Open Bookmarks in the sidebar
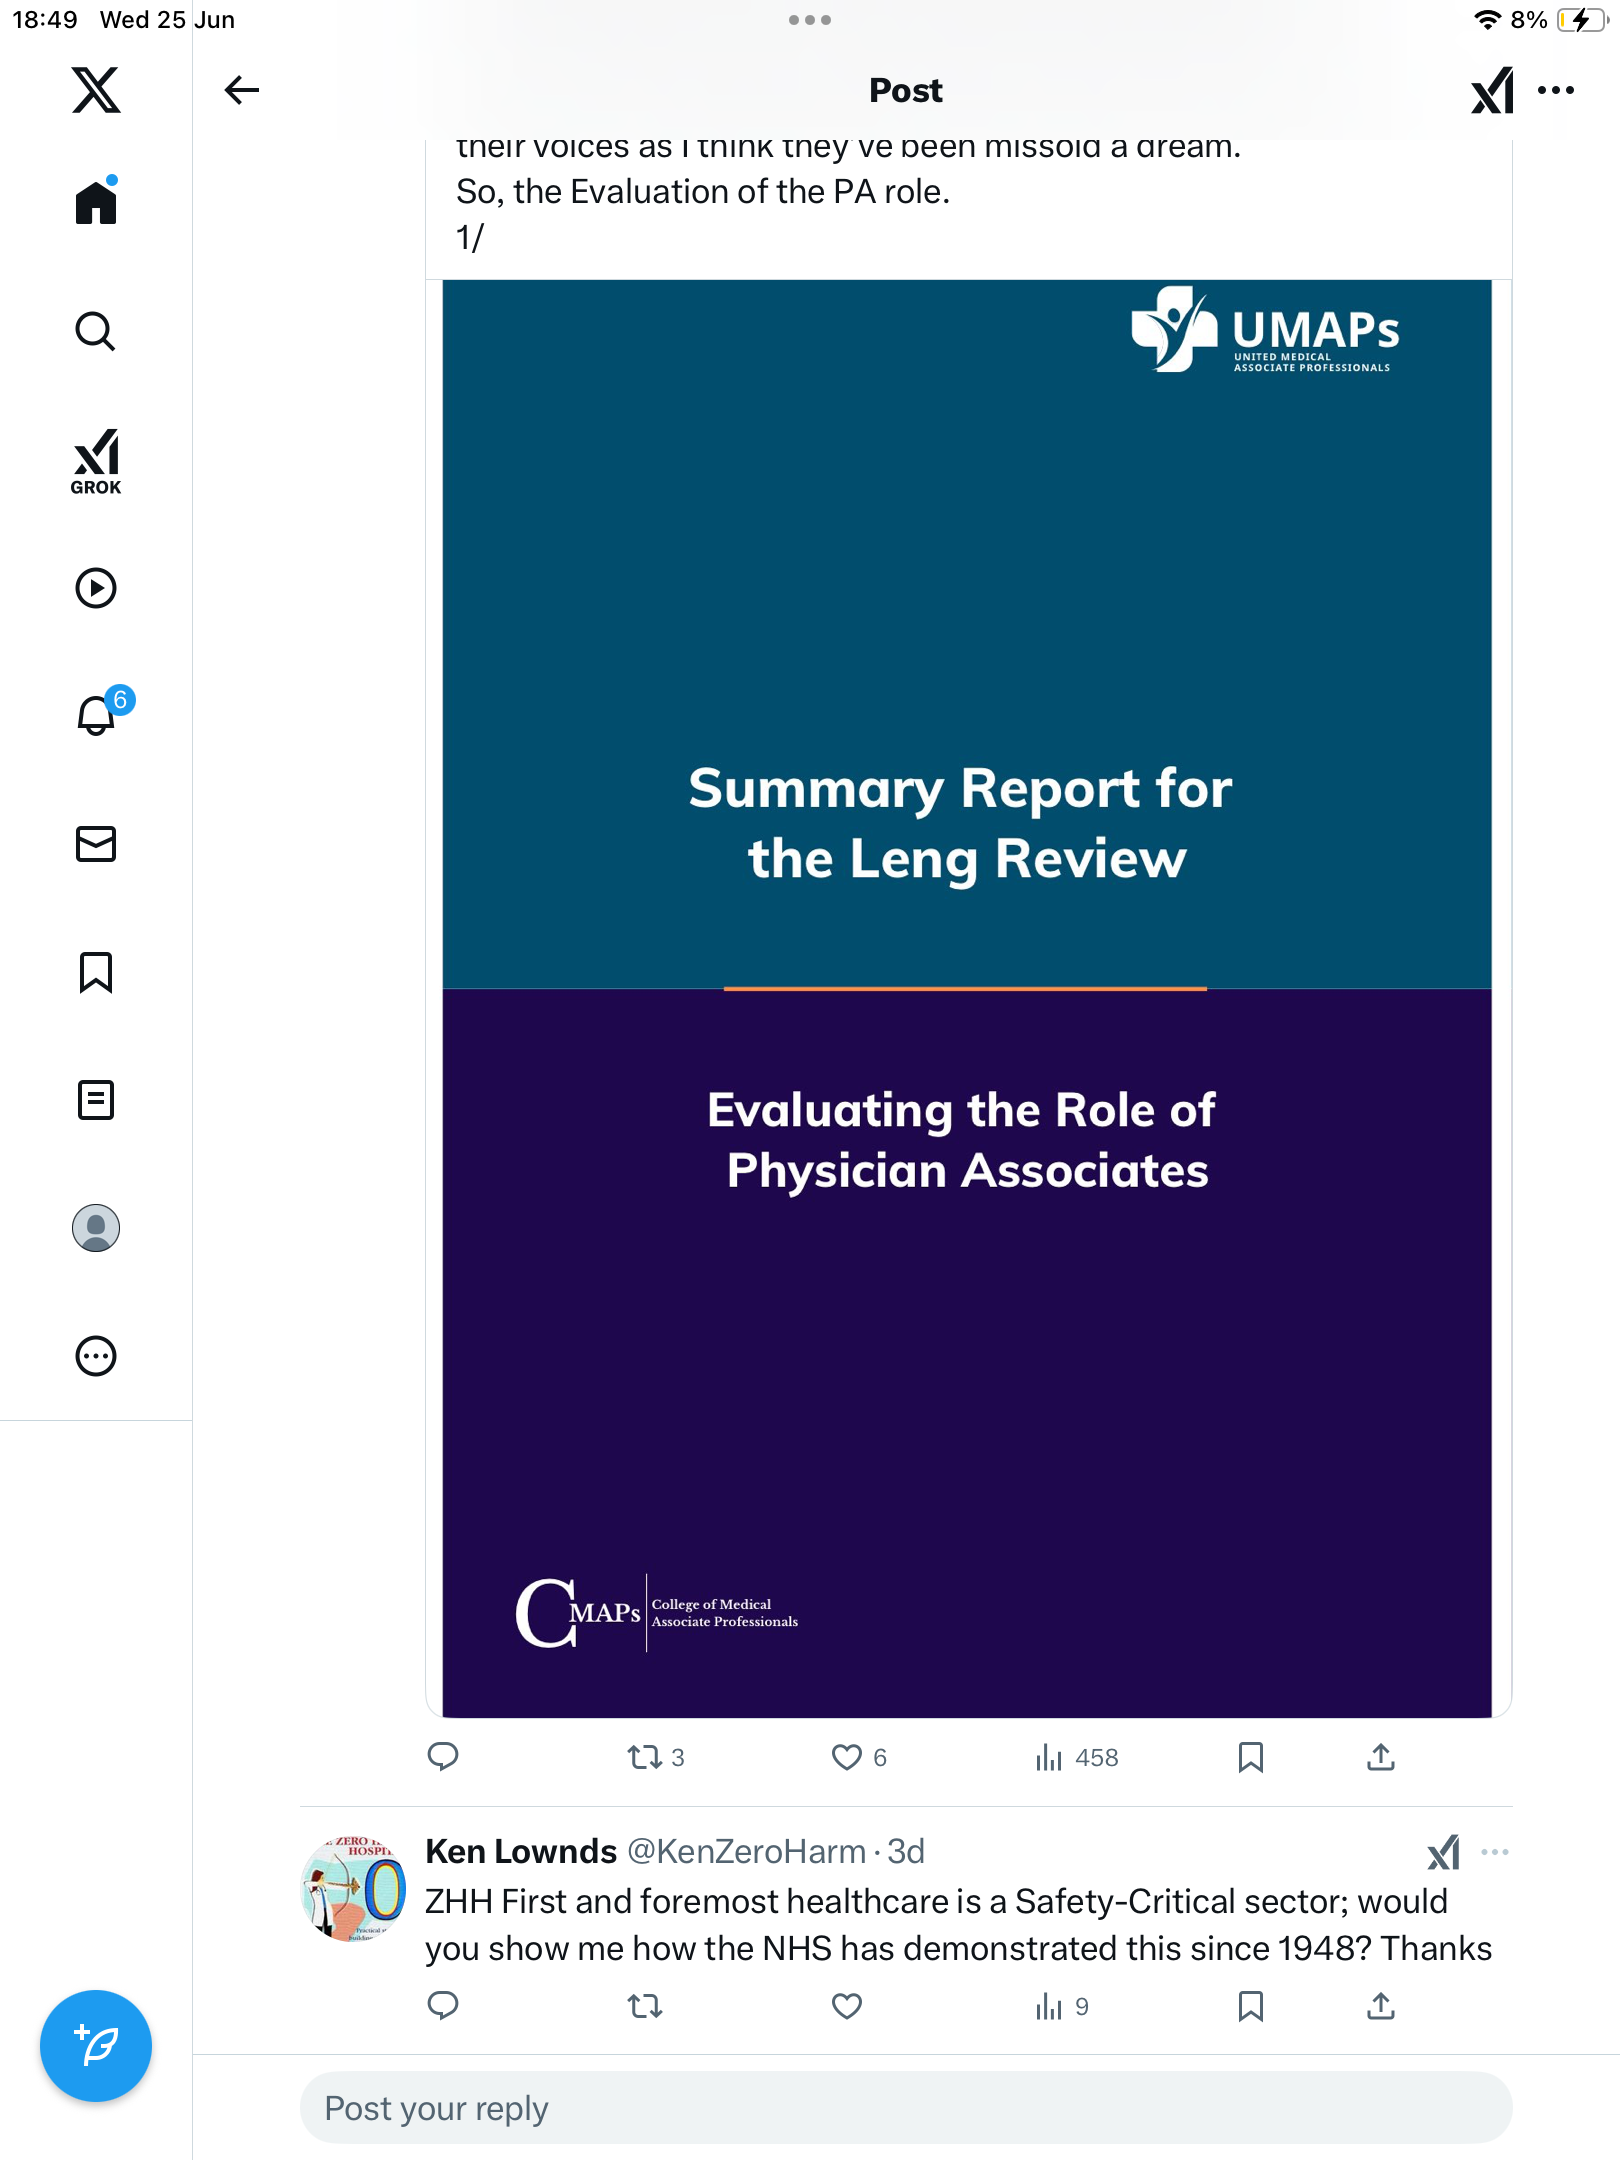Viewport: 1620px width, 2160px height. tap(96, 972)
